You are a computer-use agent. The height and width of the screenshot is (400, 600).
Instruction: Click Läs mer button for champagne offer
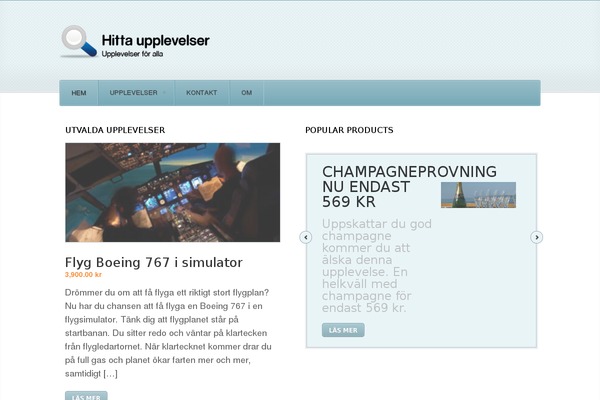343,330
